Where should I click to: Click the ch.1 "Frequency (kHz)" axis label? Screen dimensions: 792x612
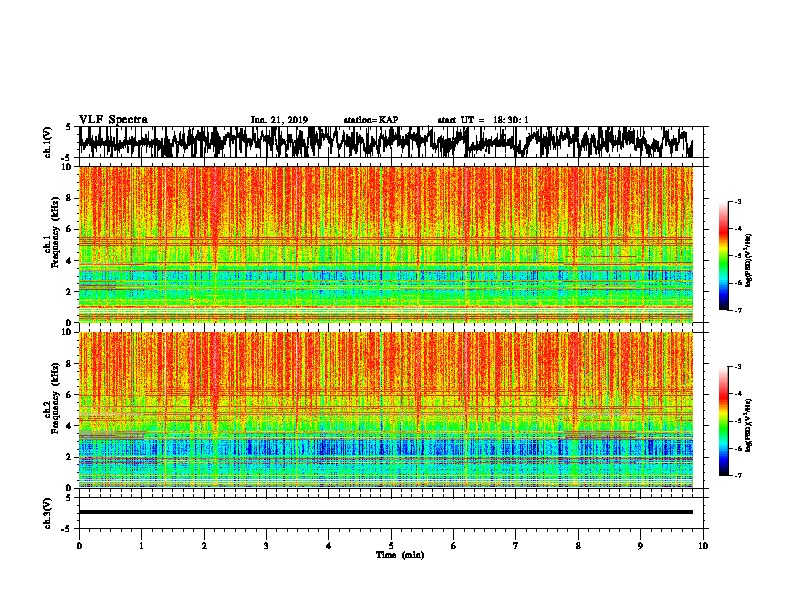pyautogui.click(x=55, y=232)
